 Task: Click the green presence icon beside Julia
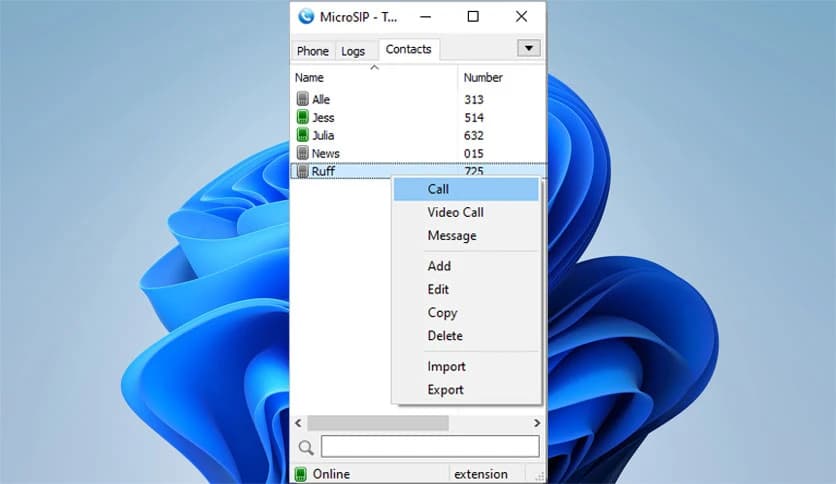(302, 134)
